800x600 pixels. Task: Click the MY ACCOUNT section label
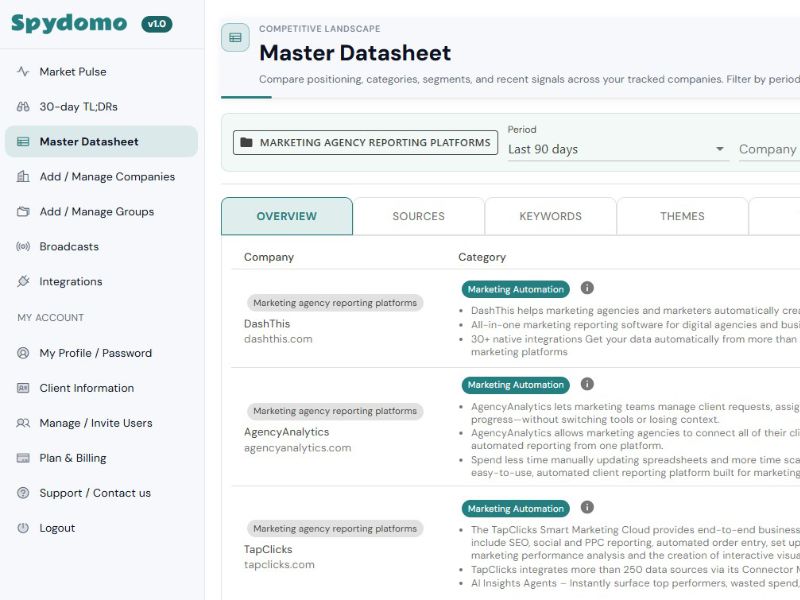click(51, 317)
